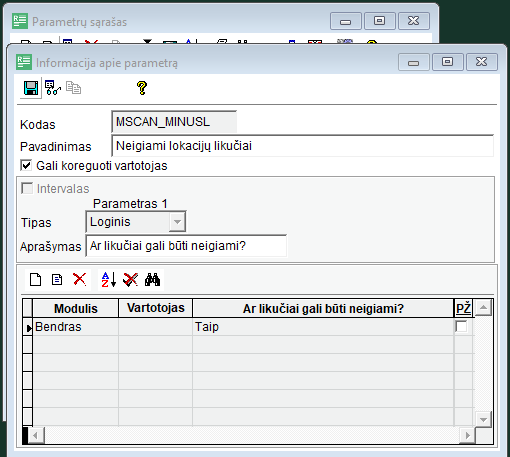Click the grid's vertical scrollbar down arrow
510x457 pixels.
pos(483,419)
